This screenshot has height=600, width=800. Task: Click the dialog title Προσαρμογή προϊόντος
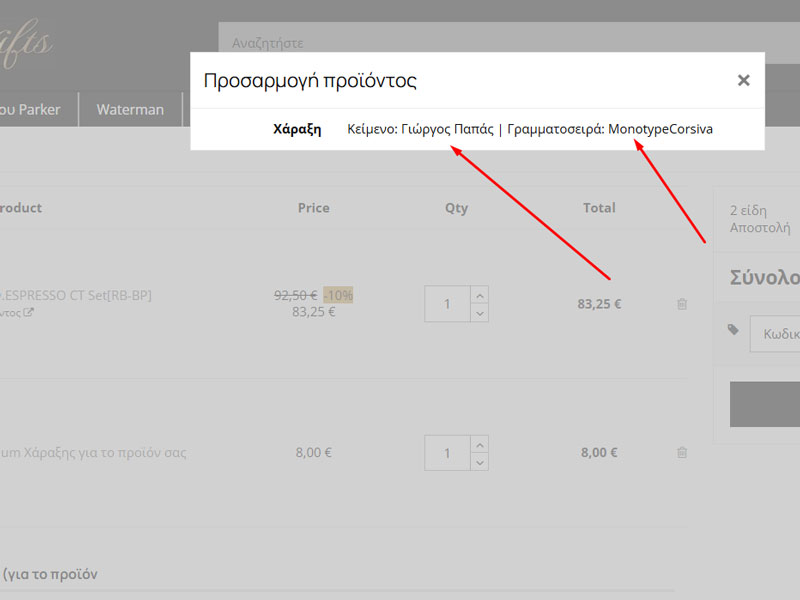pyautogui.click(x=310, y=81)
